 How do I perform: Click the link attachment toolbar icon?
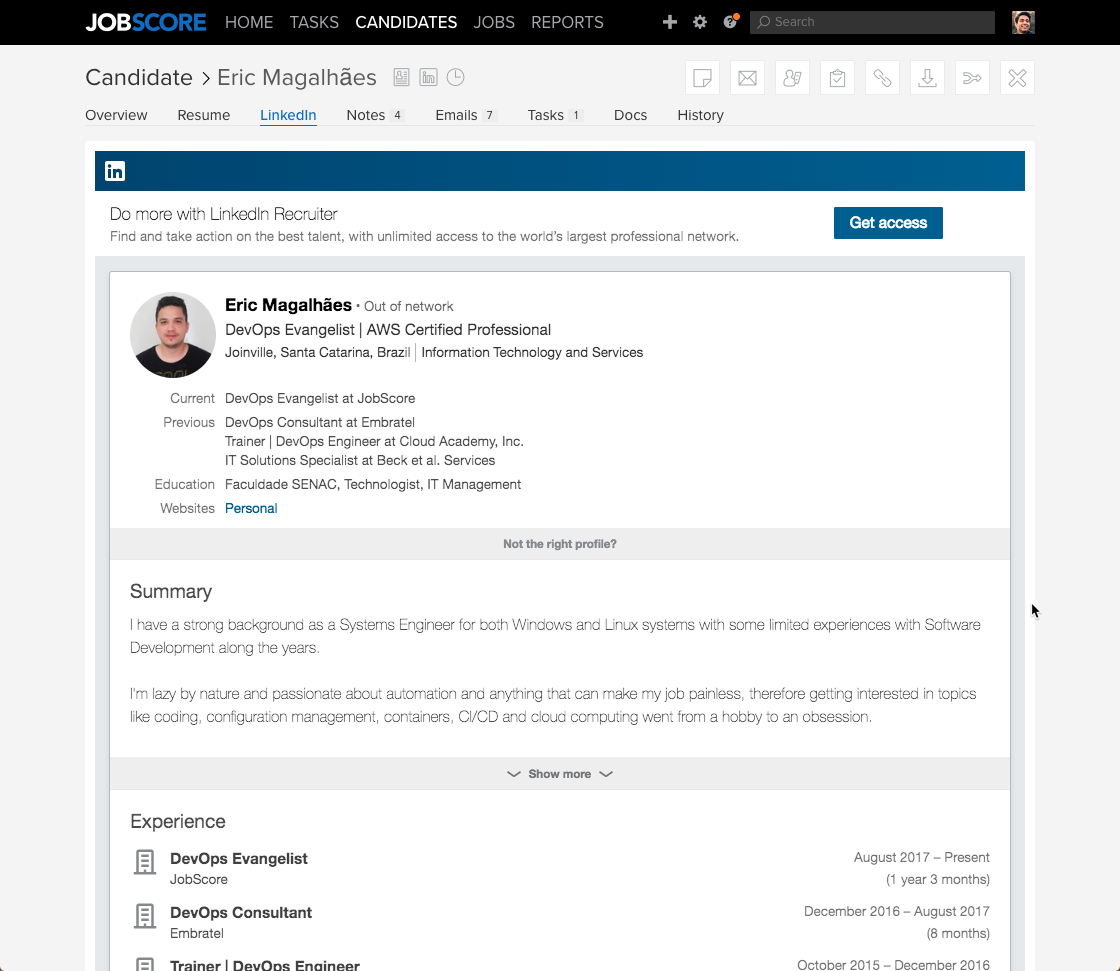click(x=882, y=77)
